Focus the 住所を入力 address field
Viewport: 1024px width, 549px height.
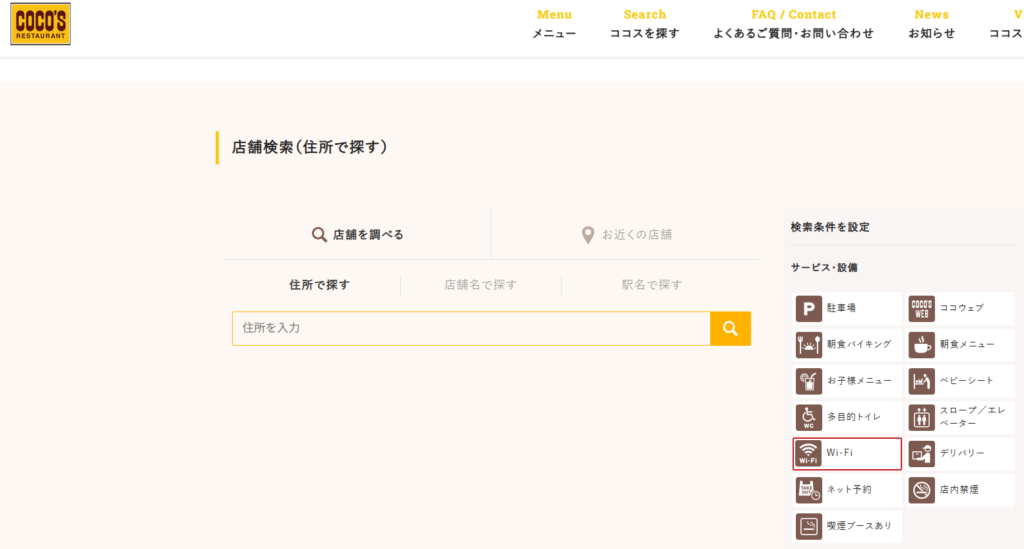472,328
